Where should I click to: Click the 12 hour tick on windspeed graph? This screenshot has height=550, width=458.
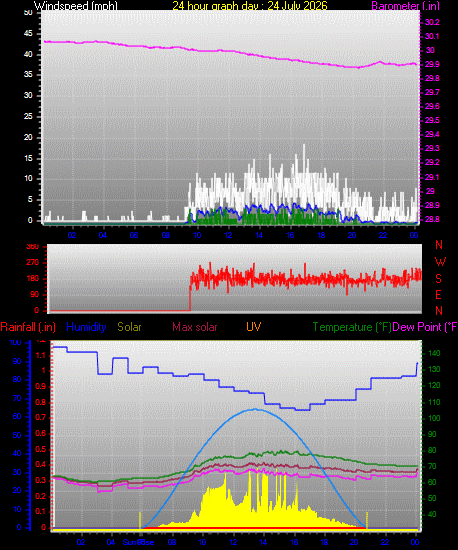tap(228, 235)
